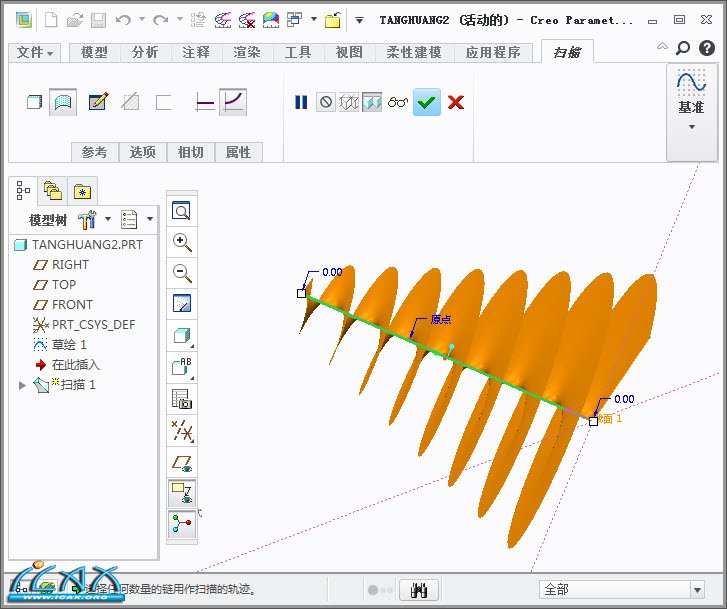
Task: Click the glasses preview icon
Action: (x=399, y=102)
